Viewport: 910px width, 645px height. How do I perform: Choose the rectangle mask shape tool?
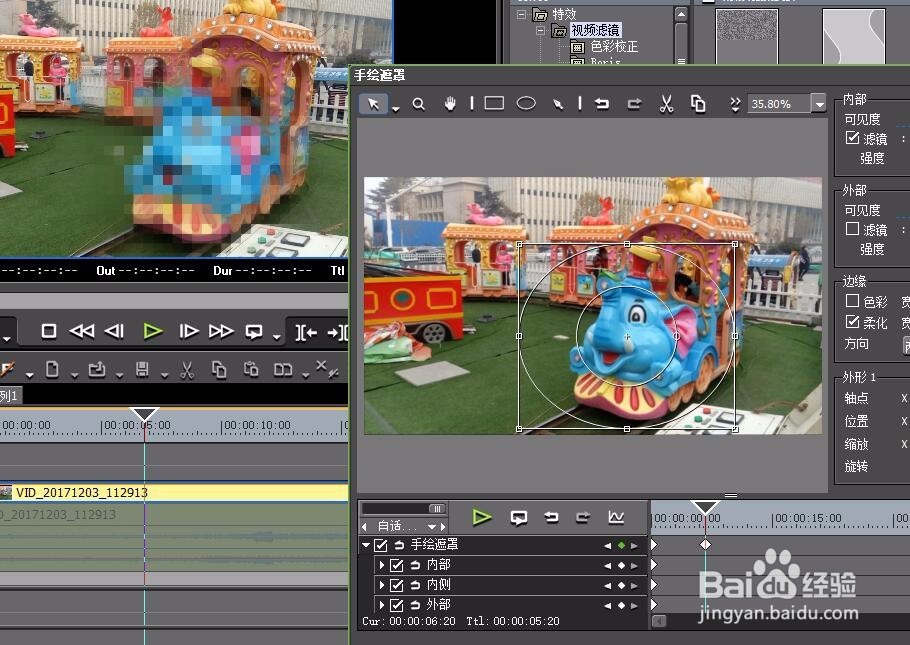coord(494,103)
